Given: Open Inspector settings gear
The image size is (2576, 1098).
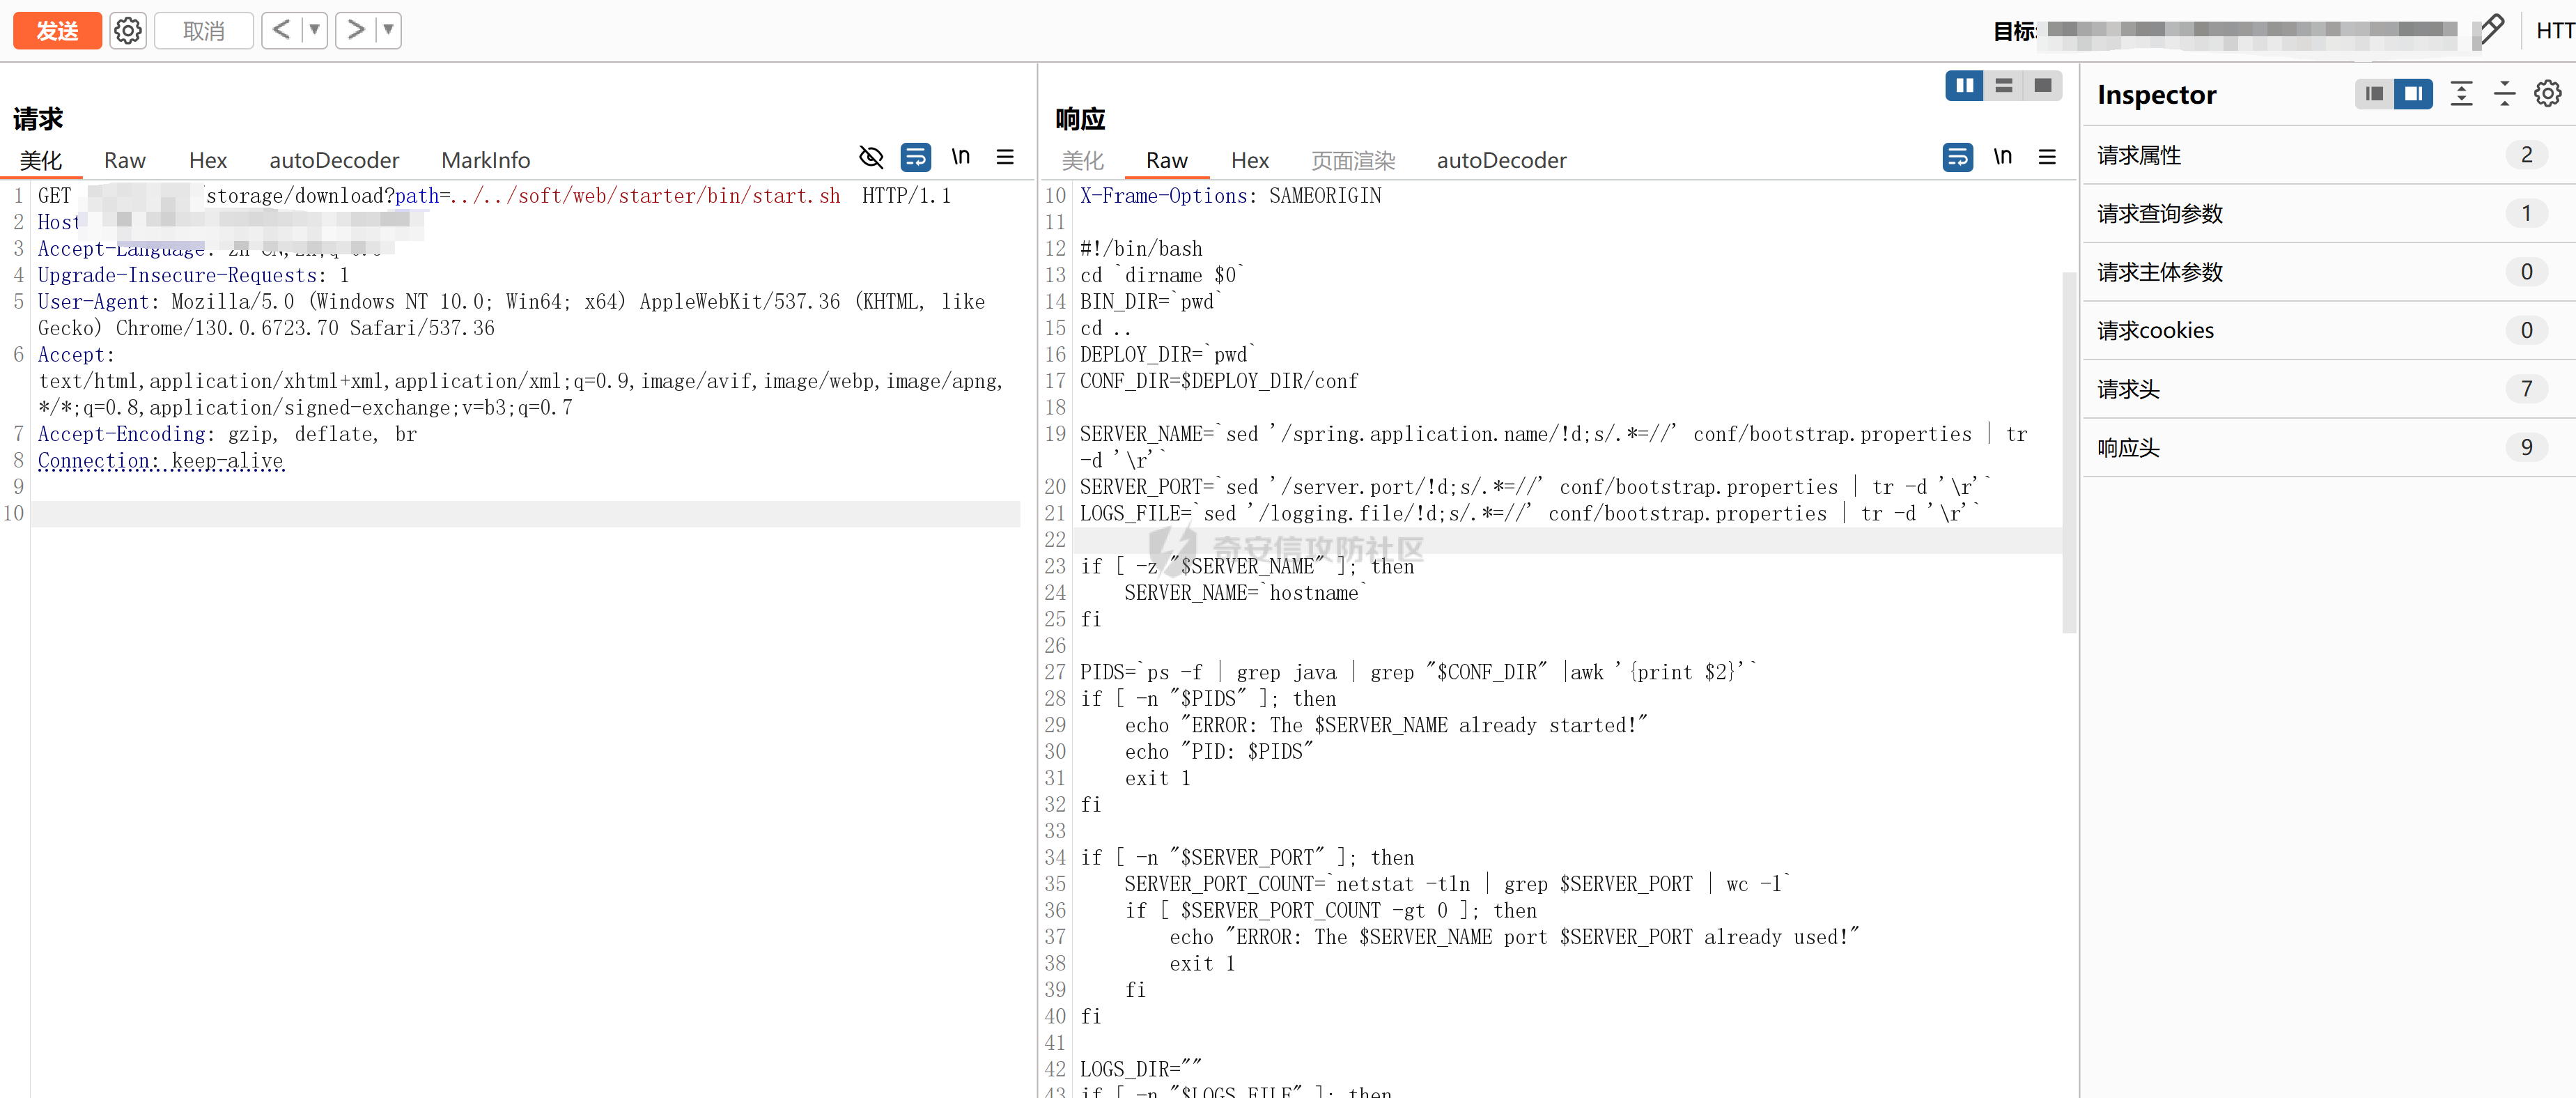Looking at the screenshot, I should click(2547, 94).
